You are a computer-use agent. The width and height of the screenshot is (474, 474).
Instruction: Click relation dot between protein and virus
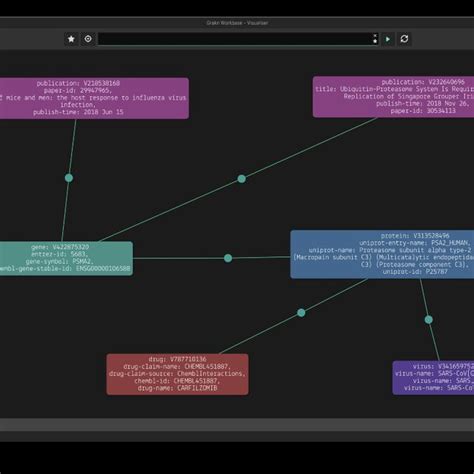click(429, 320)
